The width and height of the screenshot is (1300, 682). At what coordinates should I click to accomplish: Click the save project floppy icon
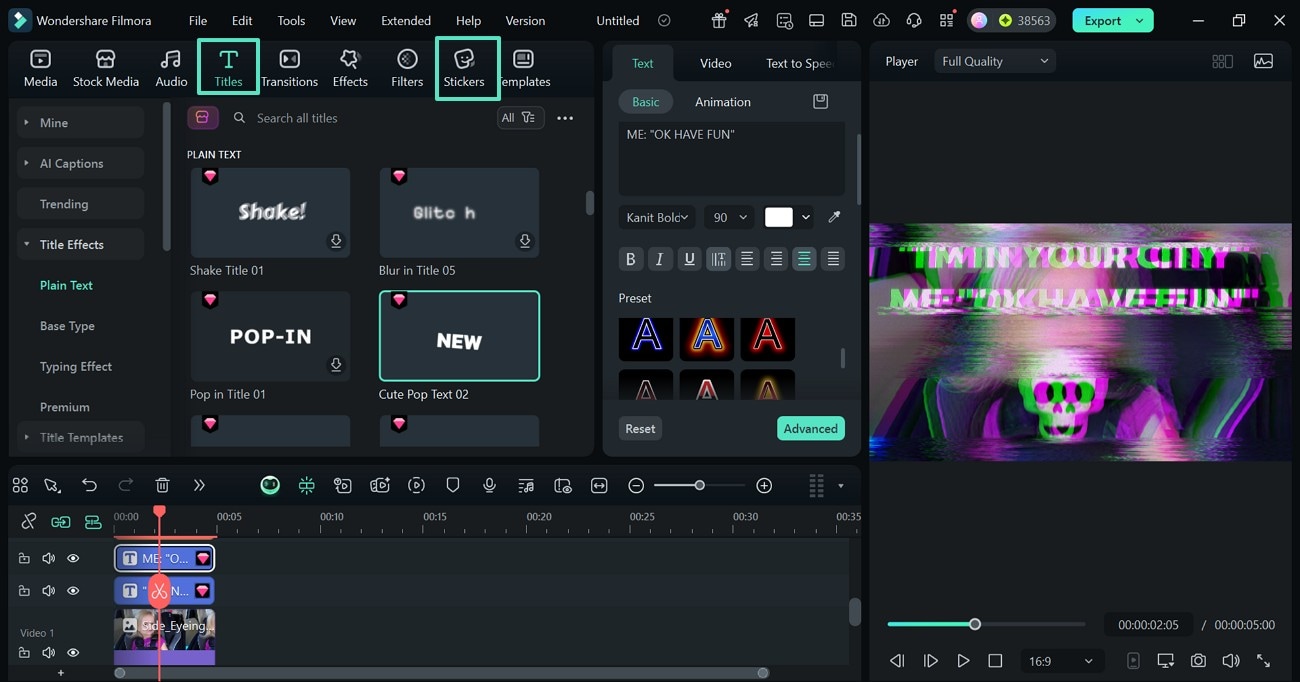click(848, 20)
